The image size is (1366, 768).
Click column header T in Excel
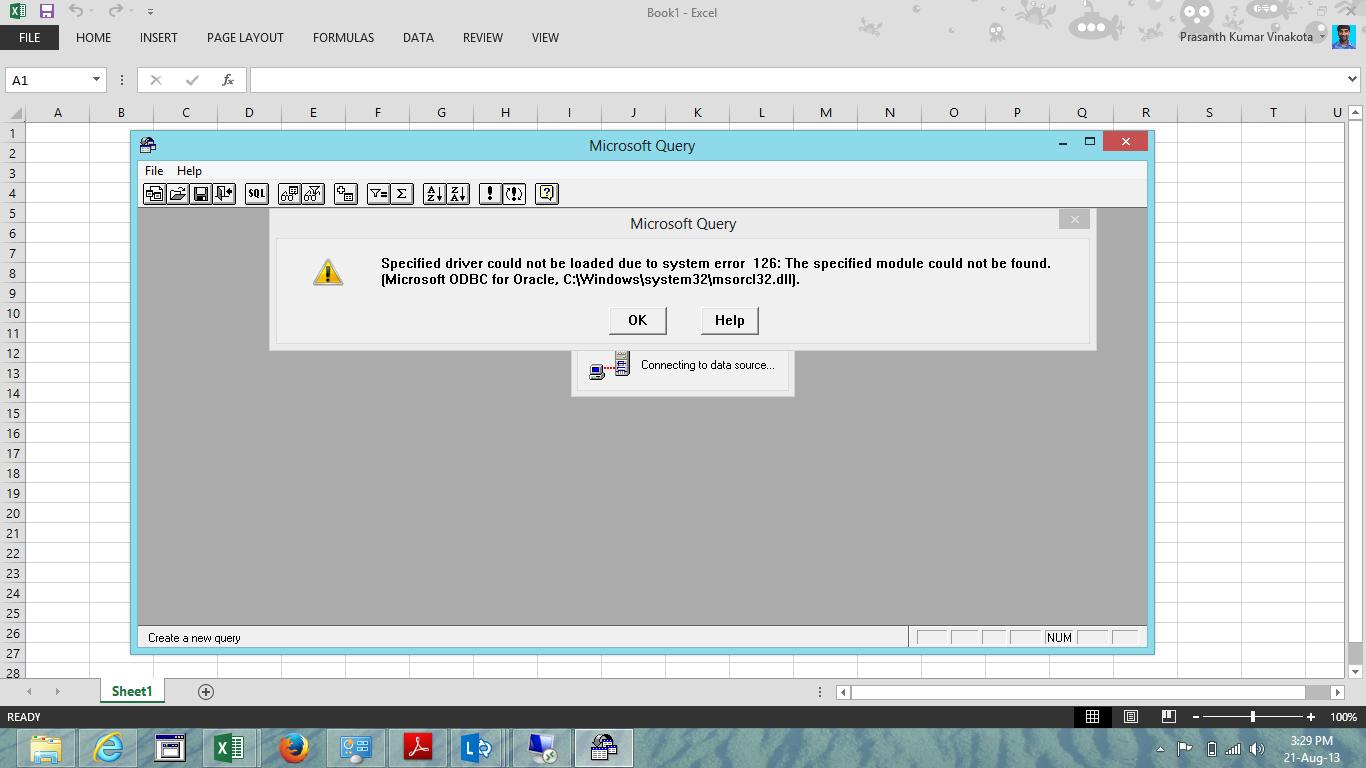1273,112
